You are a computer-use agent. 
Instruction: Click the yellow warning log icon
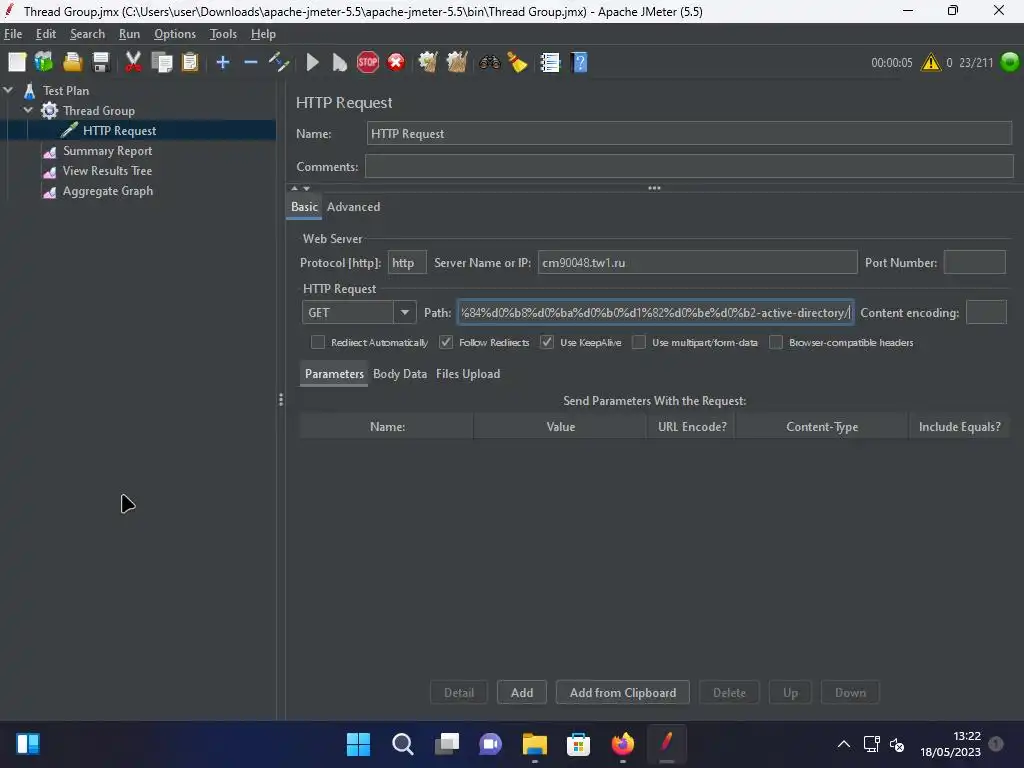[931, 63]
